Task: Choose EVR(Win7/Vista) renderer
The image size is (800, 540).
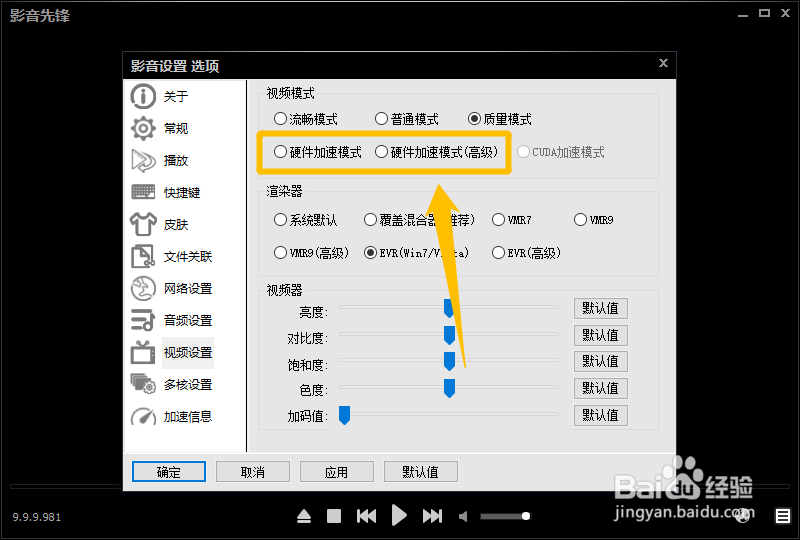Action: (x=416, y=253)
